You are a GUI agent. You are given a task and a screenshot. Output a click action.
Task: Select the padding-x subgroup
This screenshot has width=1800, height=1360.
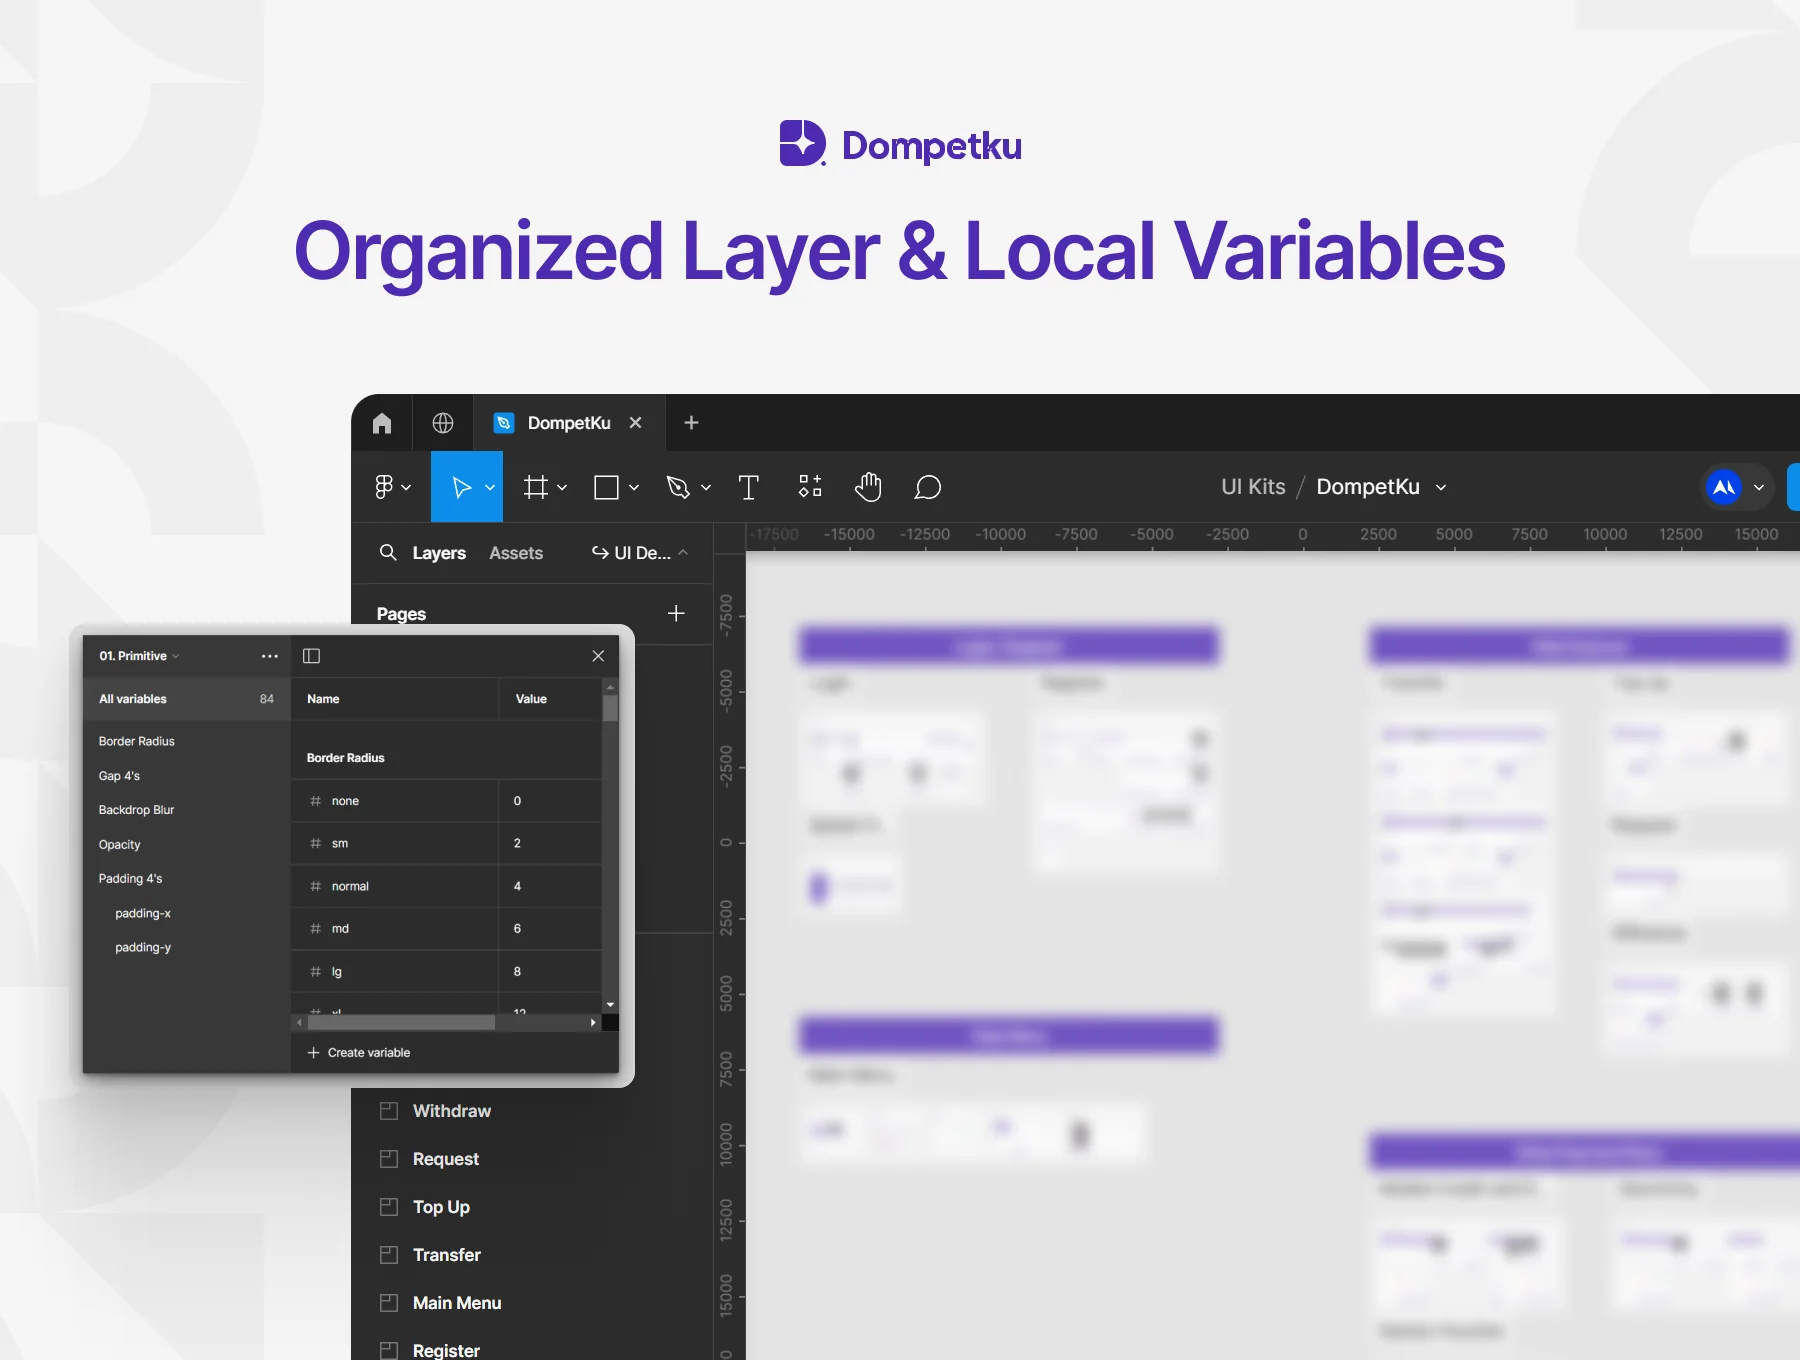tap(143, 913)
